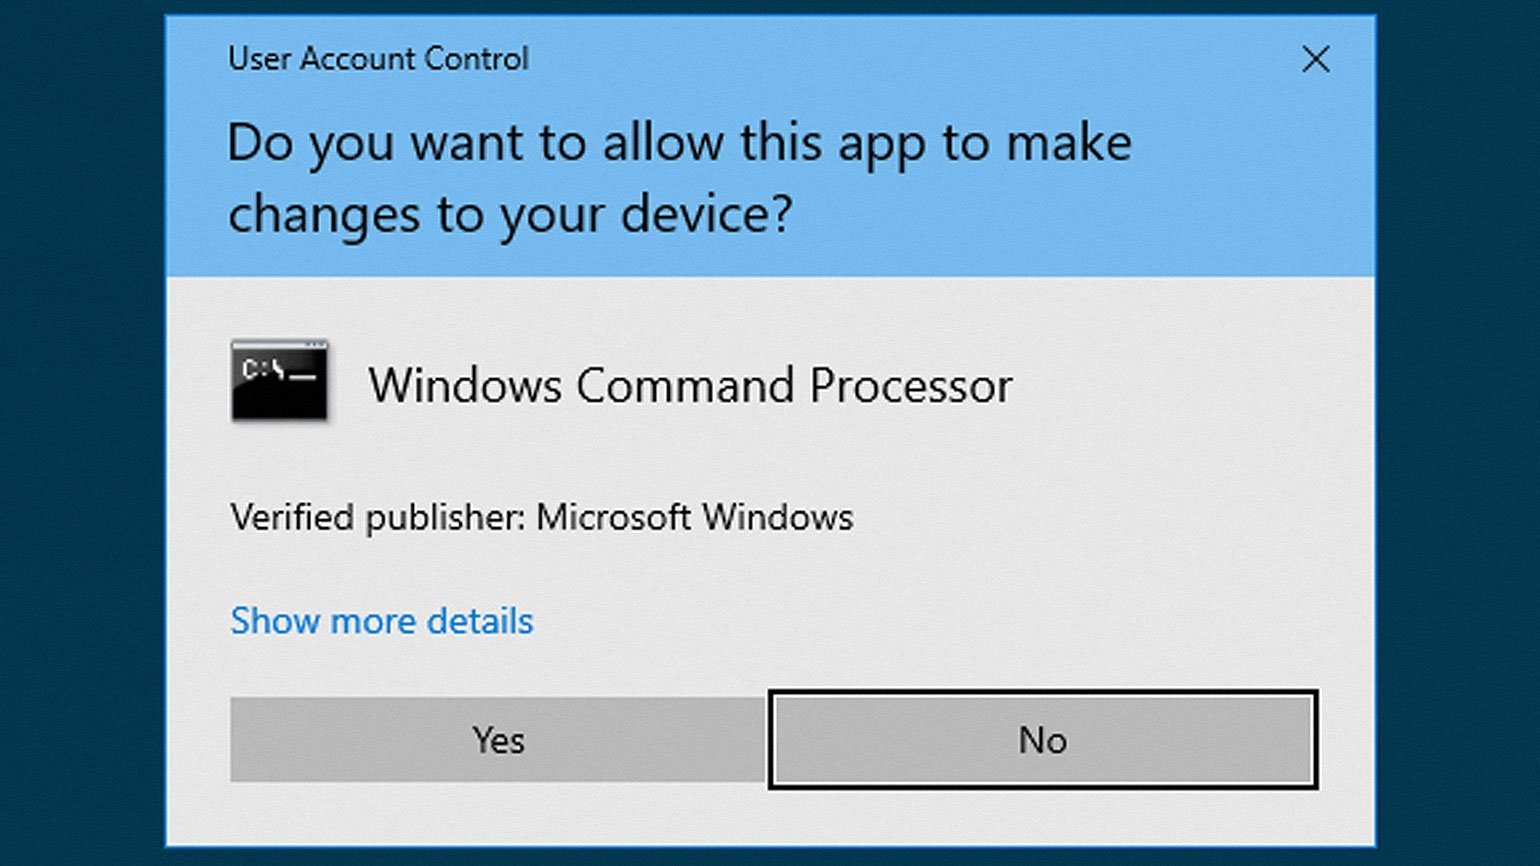Click the Windows Command Processor name
Viewport: 1540px width, 866px height.
(x=690, y=386)
